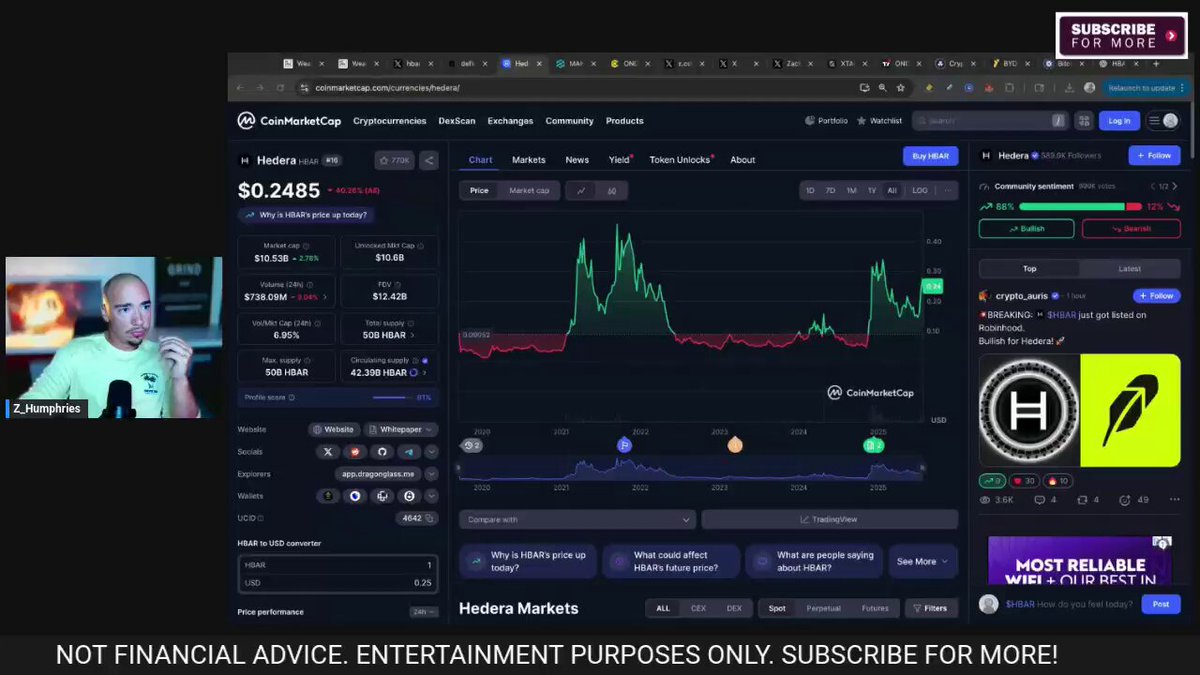Open Hedera's Reddit social link
The width and height of the screenshot is (1200, 675).
355,452
